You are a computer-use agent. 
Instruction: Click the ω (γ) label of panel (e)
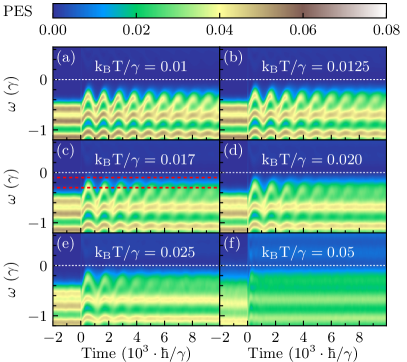click(x=13, y=280)
